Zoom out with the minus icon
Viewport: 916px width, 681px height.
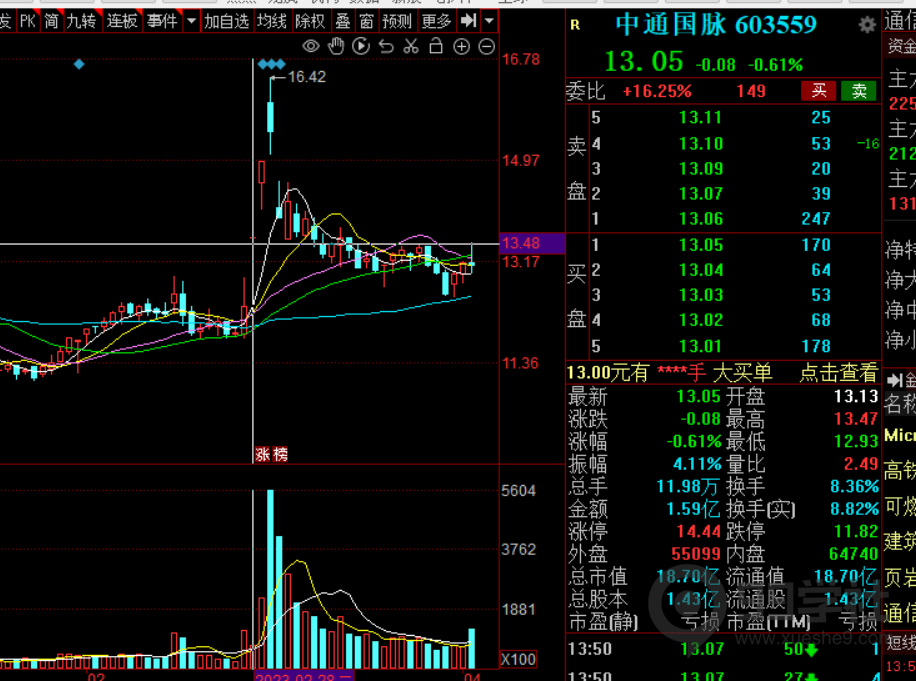point(487,46)
